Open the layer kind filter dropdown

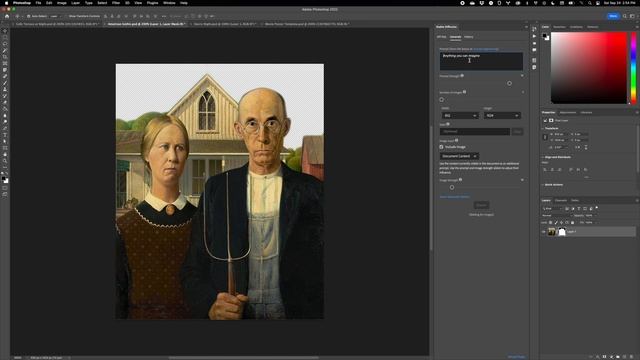pos(552,209)
